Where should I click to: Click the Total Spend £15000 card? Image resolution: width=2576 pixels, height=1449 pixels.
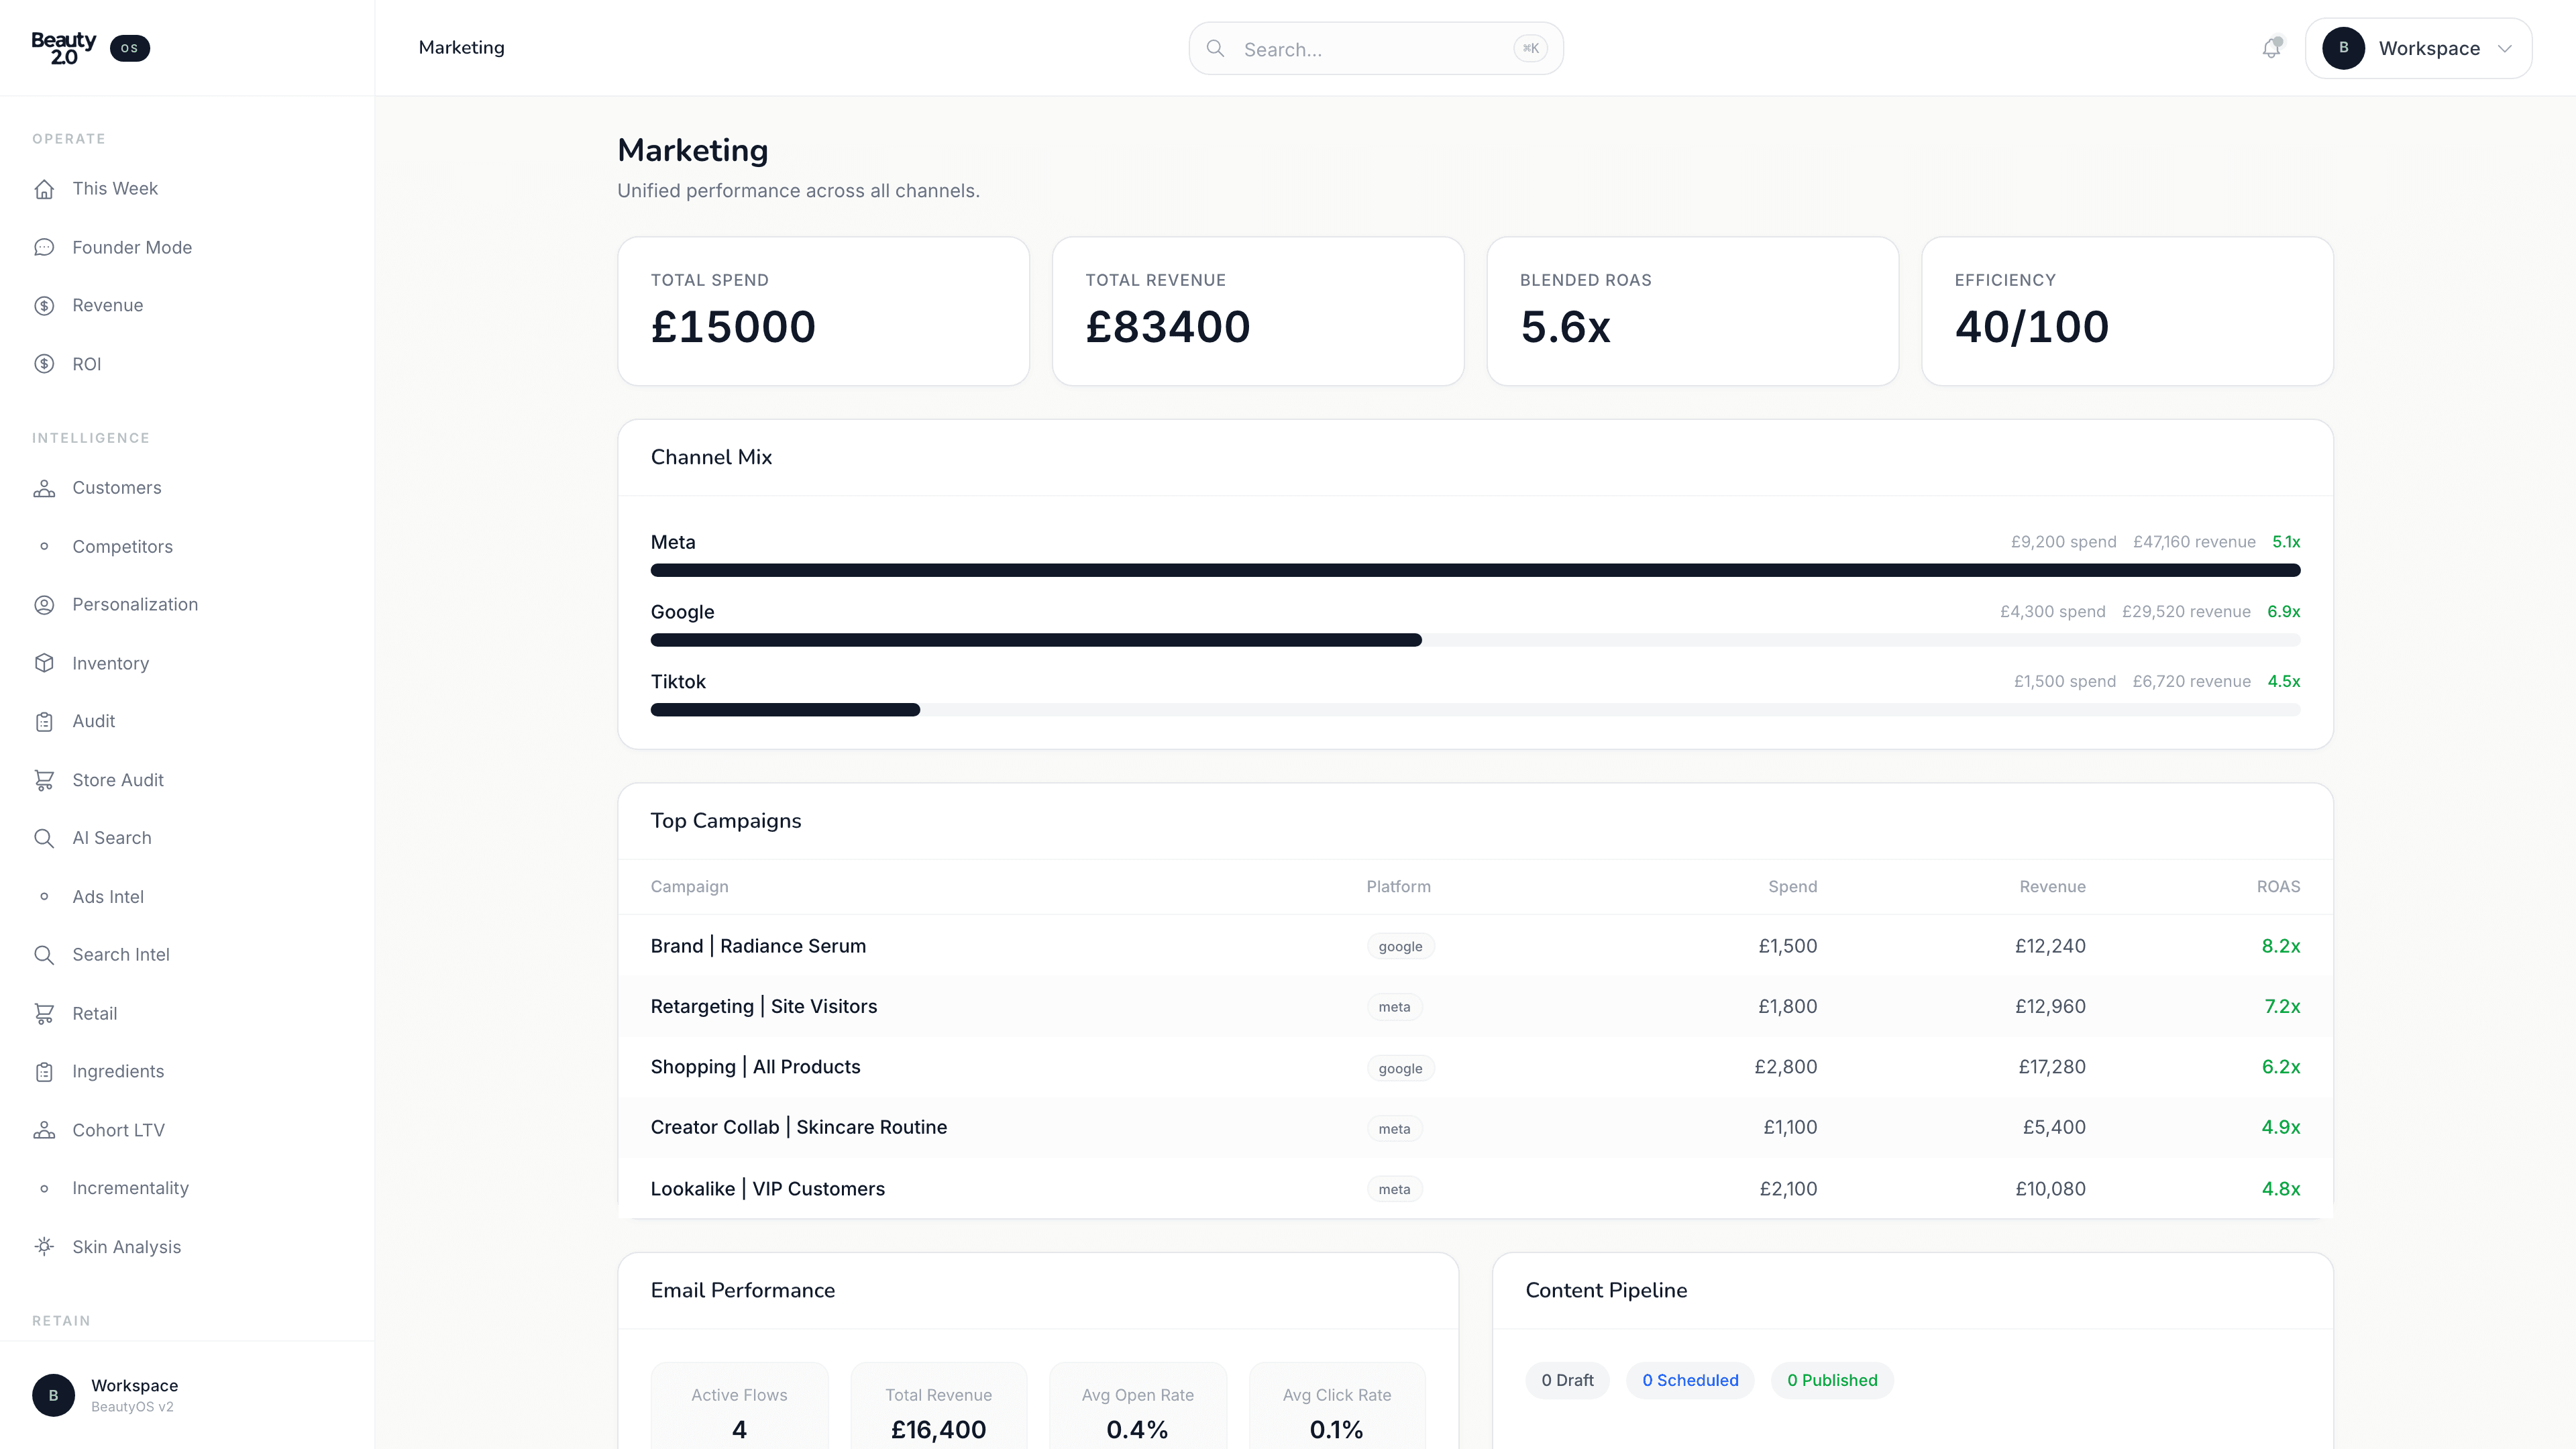(x=823, y=311)
